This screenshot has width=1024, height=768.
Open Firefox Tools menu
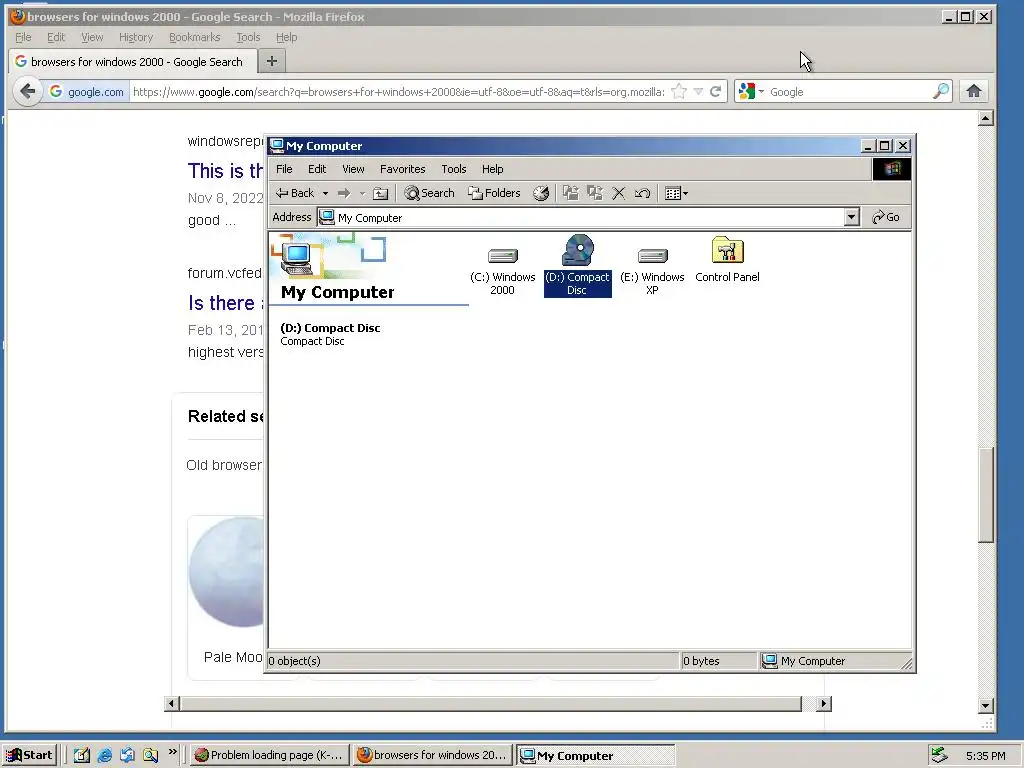pyautogui.click(x=248, y=37)
